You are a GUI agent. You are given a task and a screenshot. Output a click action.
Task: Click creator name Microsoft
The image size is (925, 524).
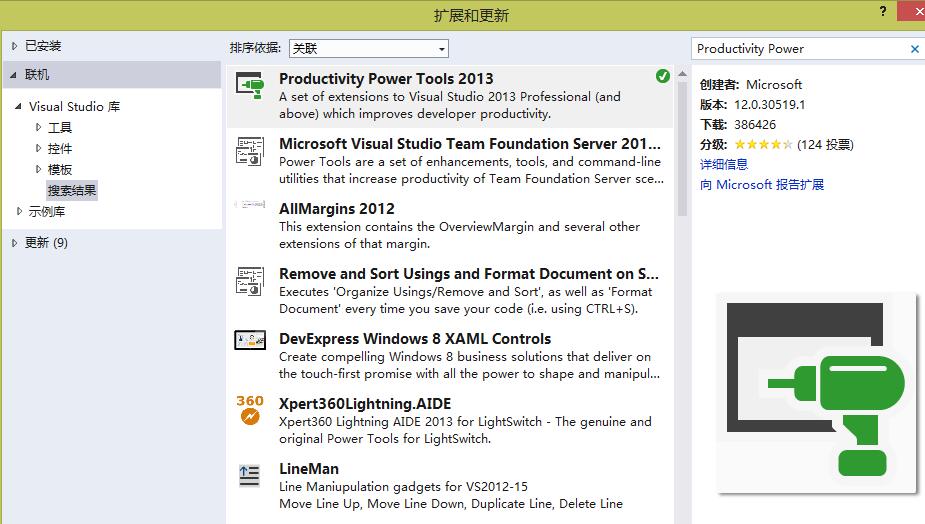point(773,84)
